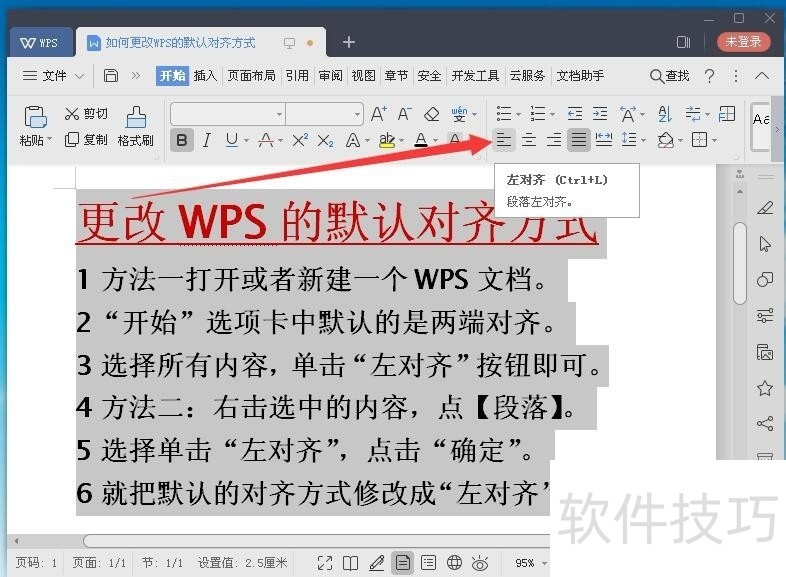
Task: Expand underline style dropdown arrow
Action: (246, 141)
